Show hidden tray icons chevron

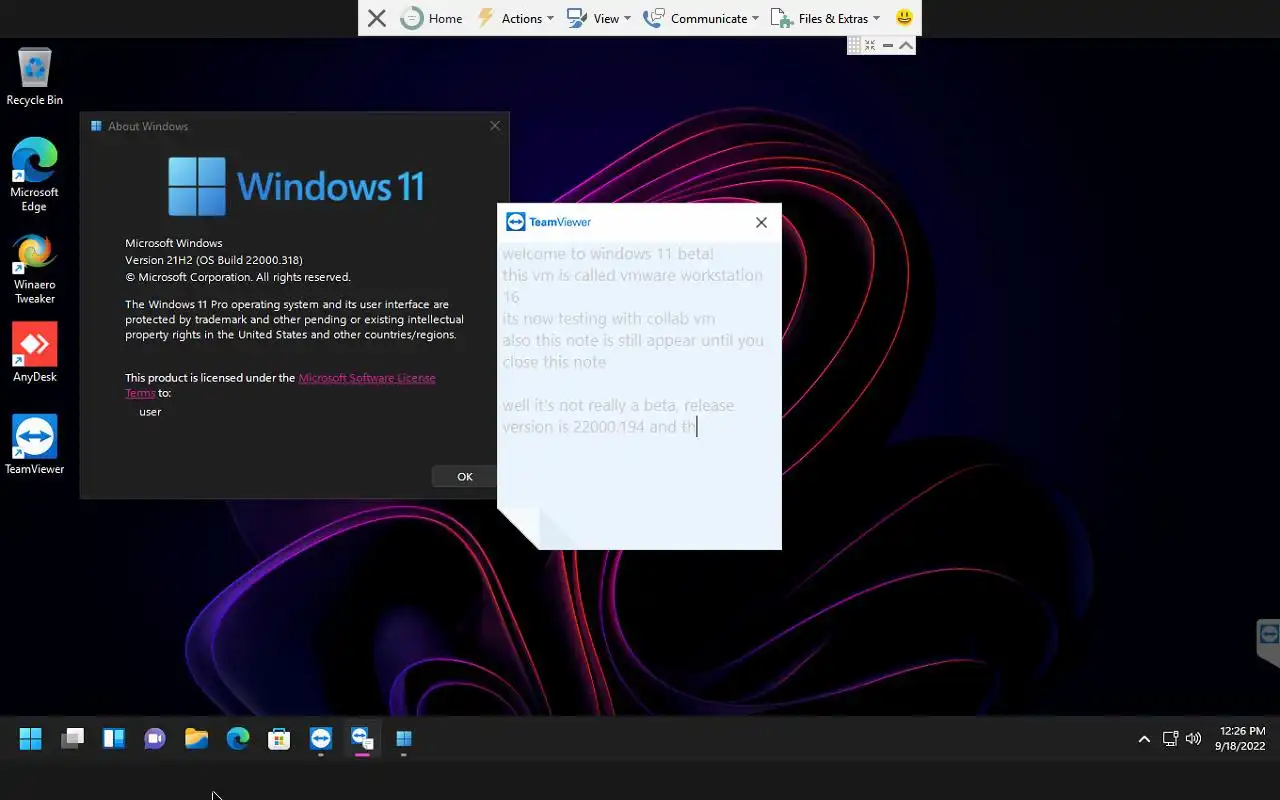pos(1144,739)
